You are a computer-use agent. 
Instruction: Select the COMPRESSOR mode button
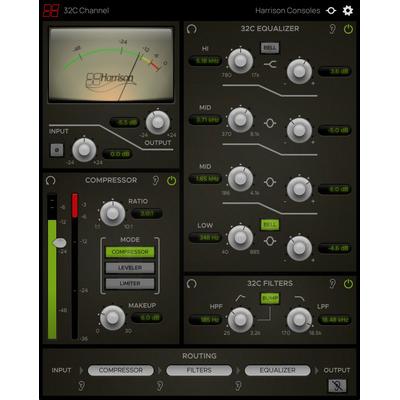(x=130, y=252)
